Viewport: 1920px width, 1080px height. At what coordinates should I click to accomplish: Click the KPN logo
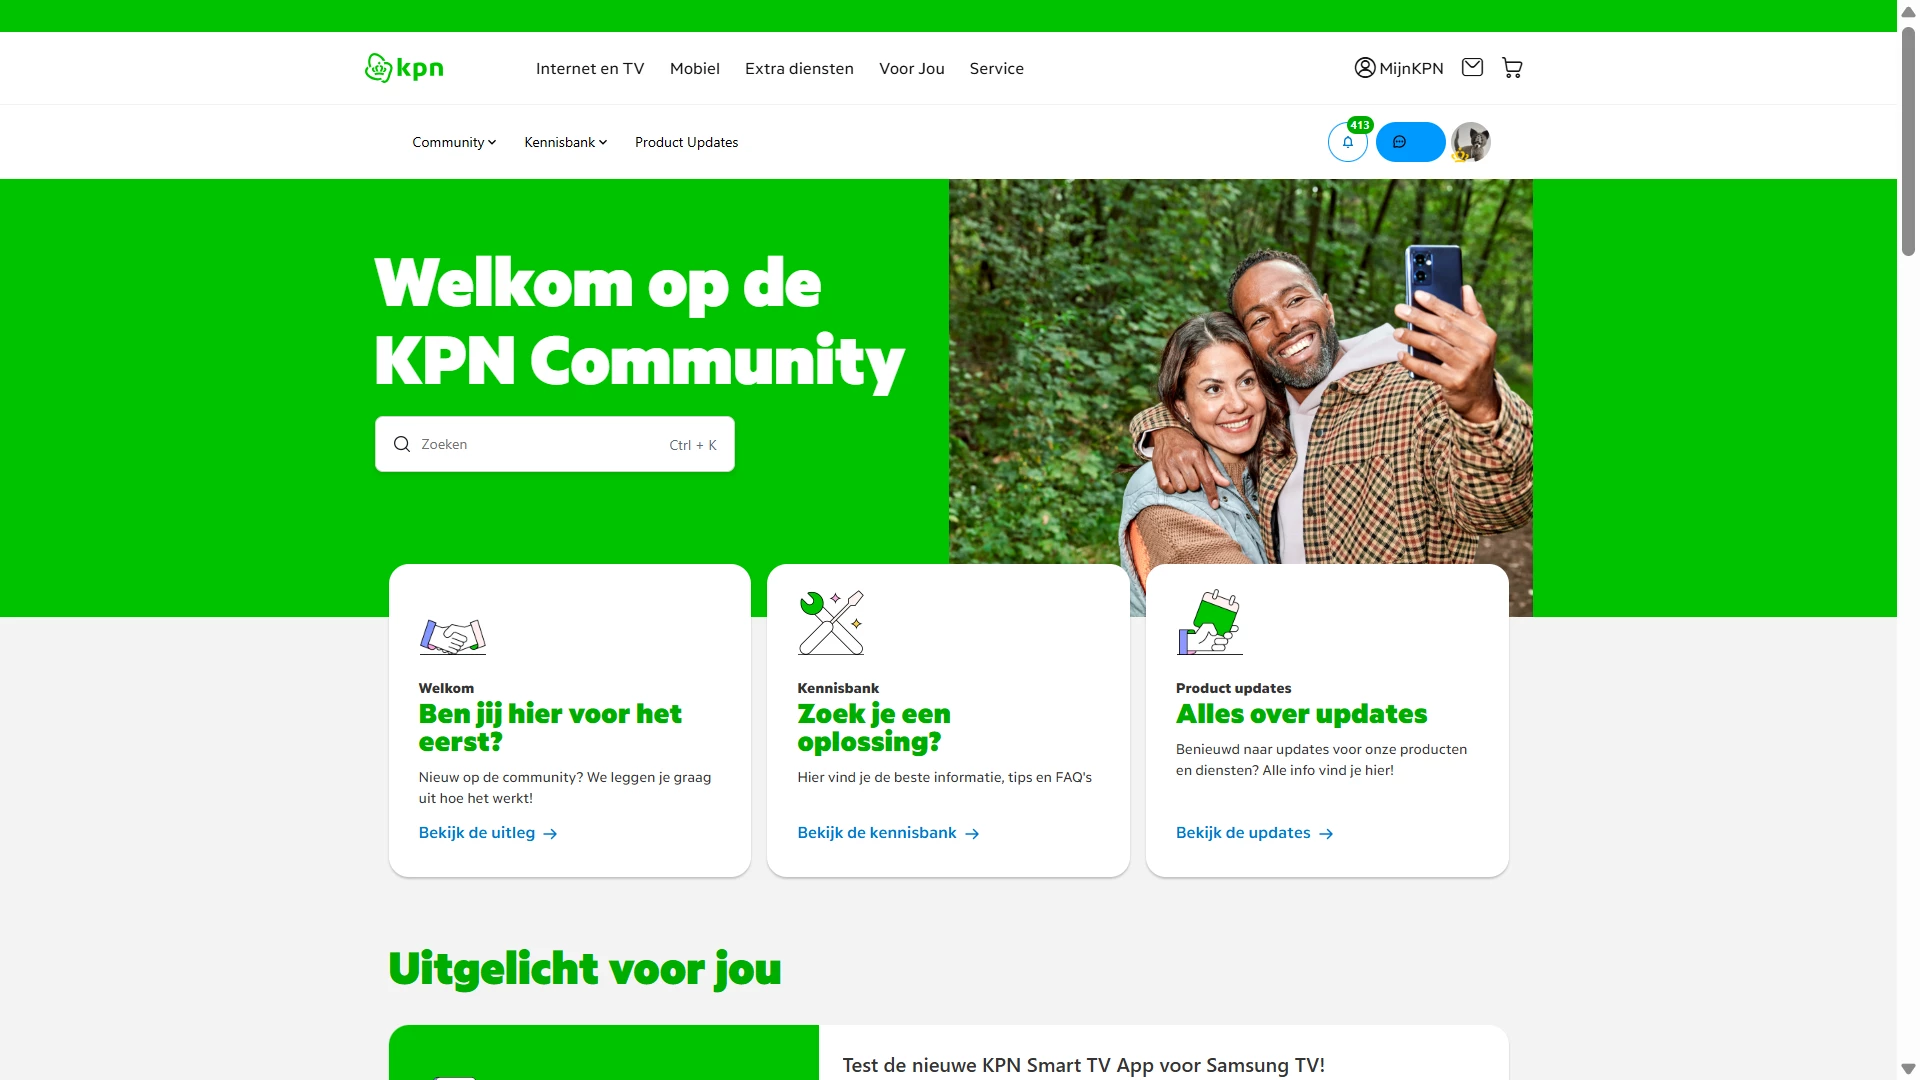coord(404,68)
